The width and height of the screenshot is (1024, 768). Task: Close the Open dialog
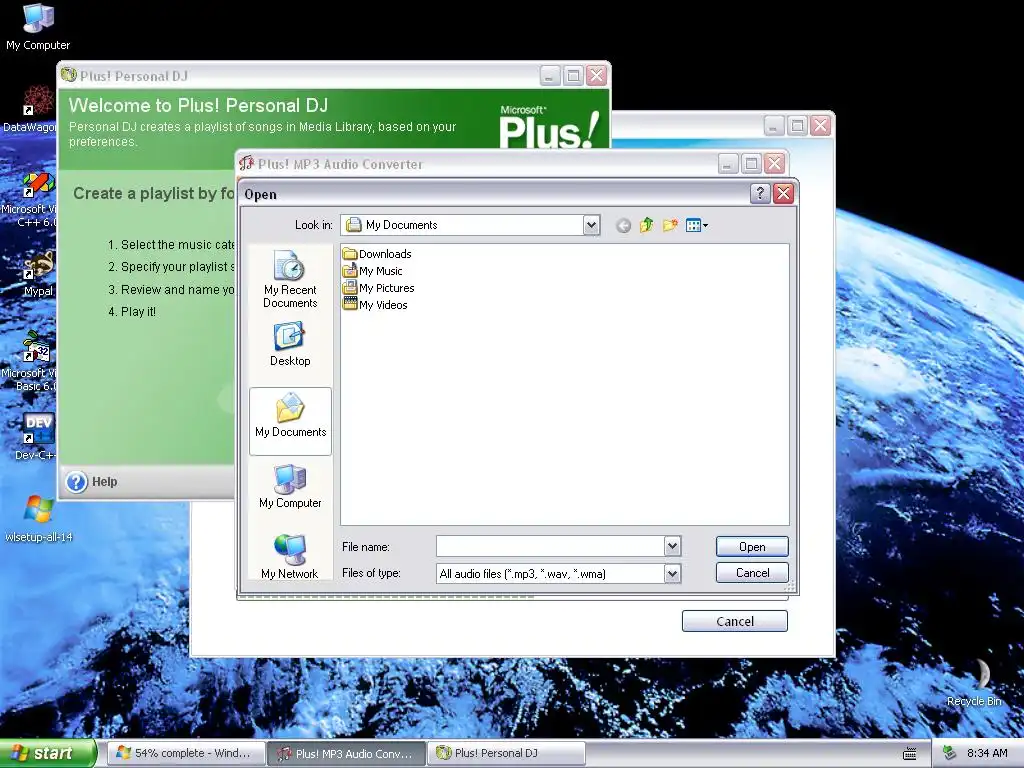tap(783, 193)
